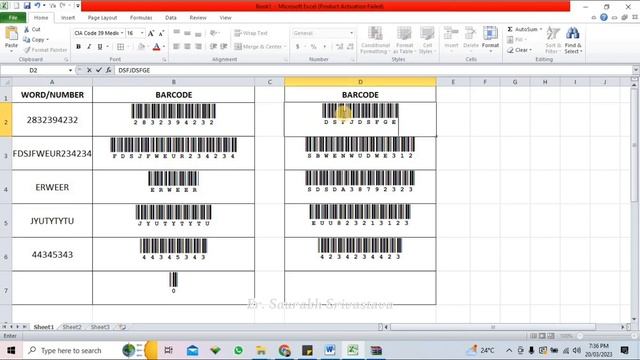The image size is (640, 360).
Task: Select cell containing 2832394232
Action: pos(52,120)
